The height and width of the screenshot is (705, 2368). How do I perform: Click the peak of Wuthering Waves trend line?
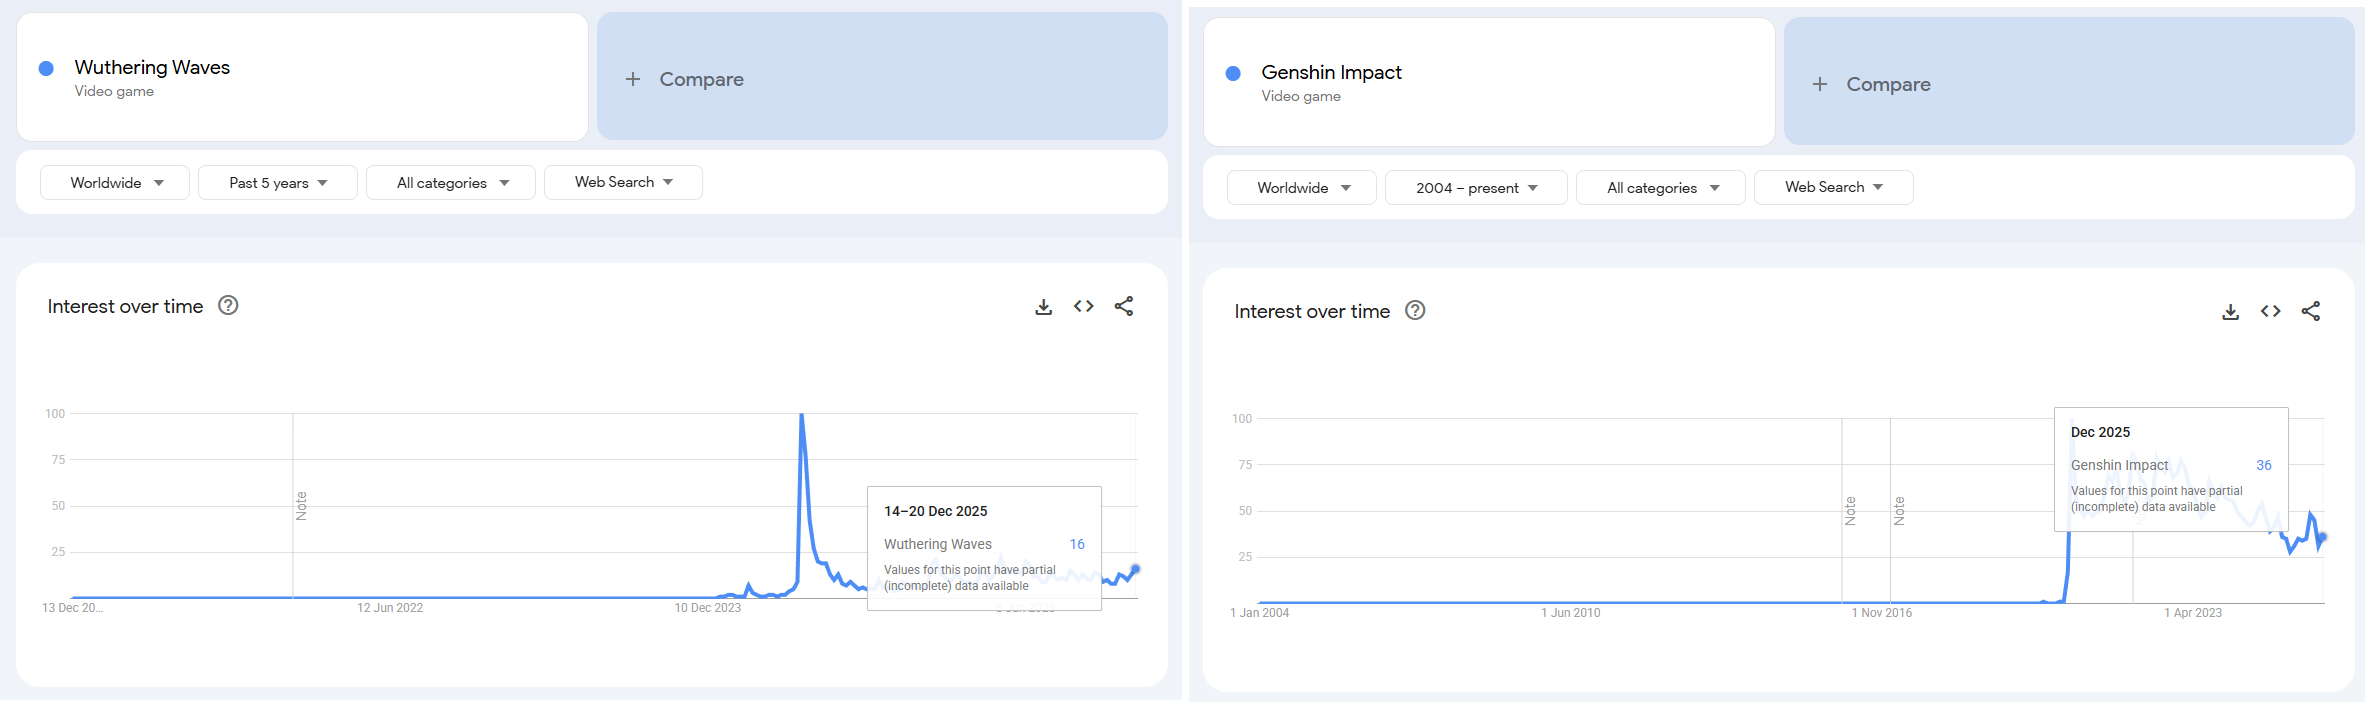coord(802,415)
